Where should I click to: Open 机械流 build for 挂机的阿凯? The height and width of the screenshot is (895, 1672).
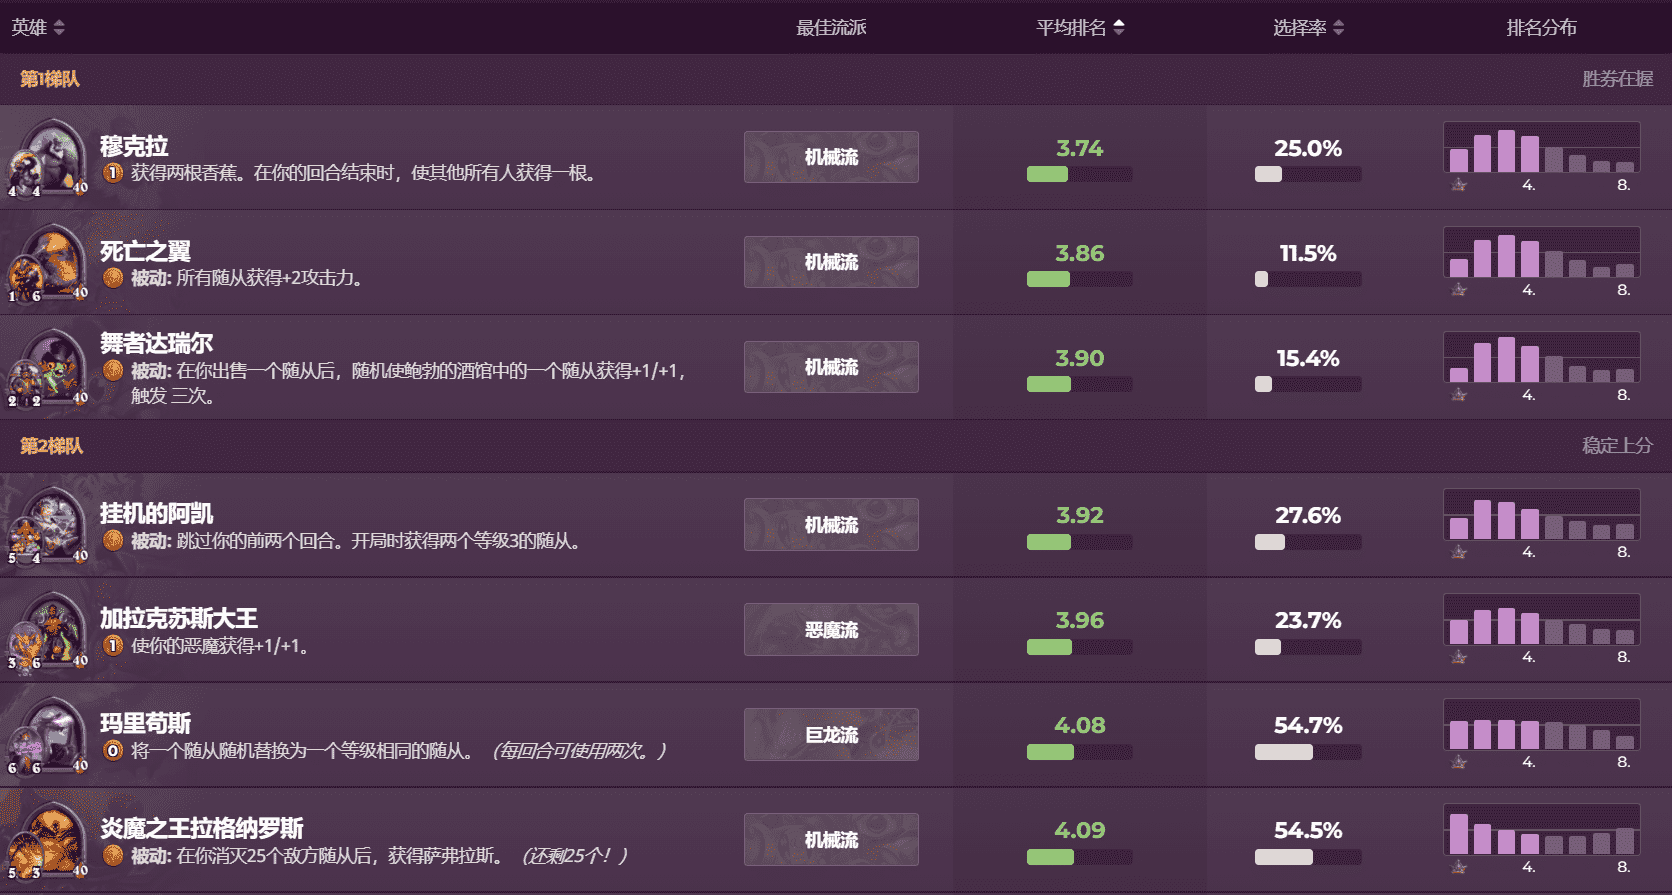pos(831,524)
